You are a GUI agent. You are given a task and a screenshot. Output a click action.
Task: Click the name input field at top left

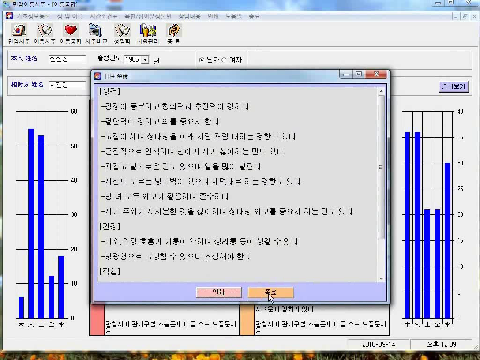(x=67, y=59)
